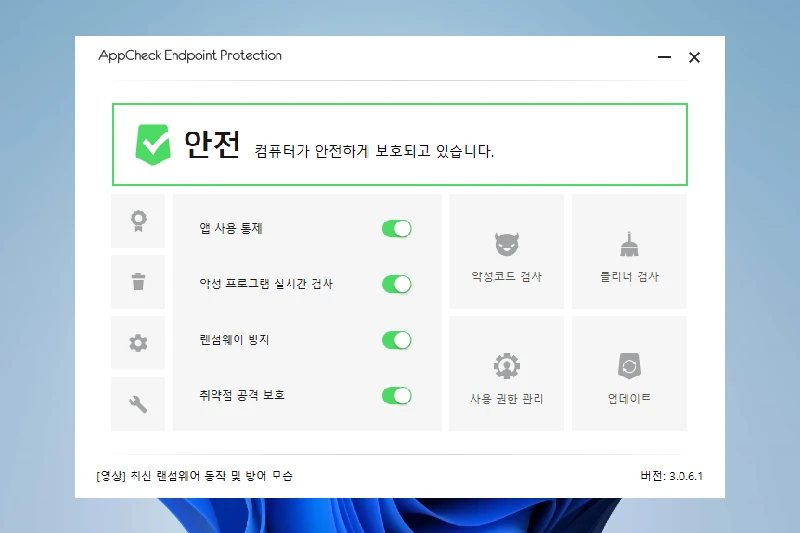Turn off 취약점 공격 보호 switch

396,395
